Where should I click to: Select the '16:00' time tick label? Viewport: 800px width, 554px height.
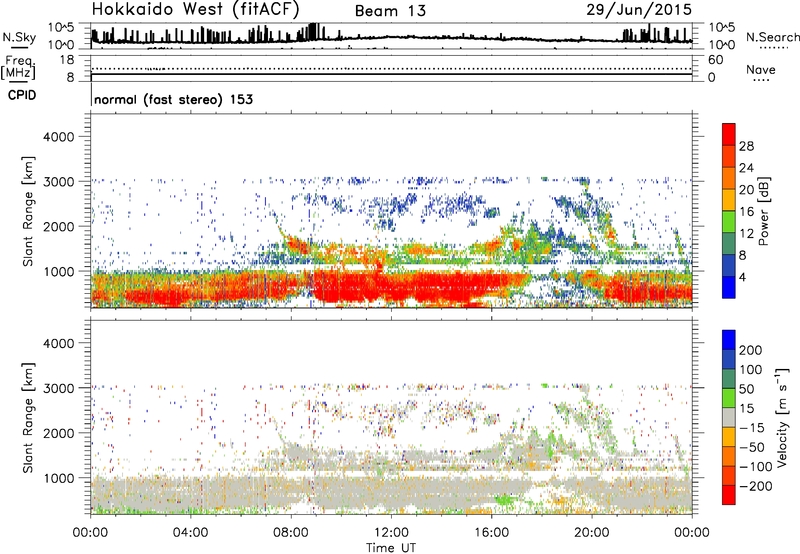(491, 533)
